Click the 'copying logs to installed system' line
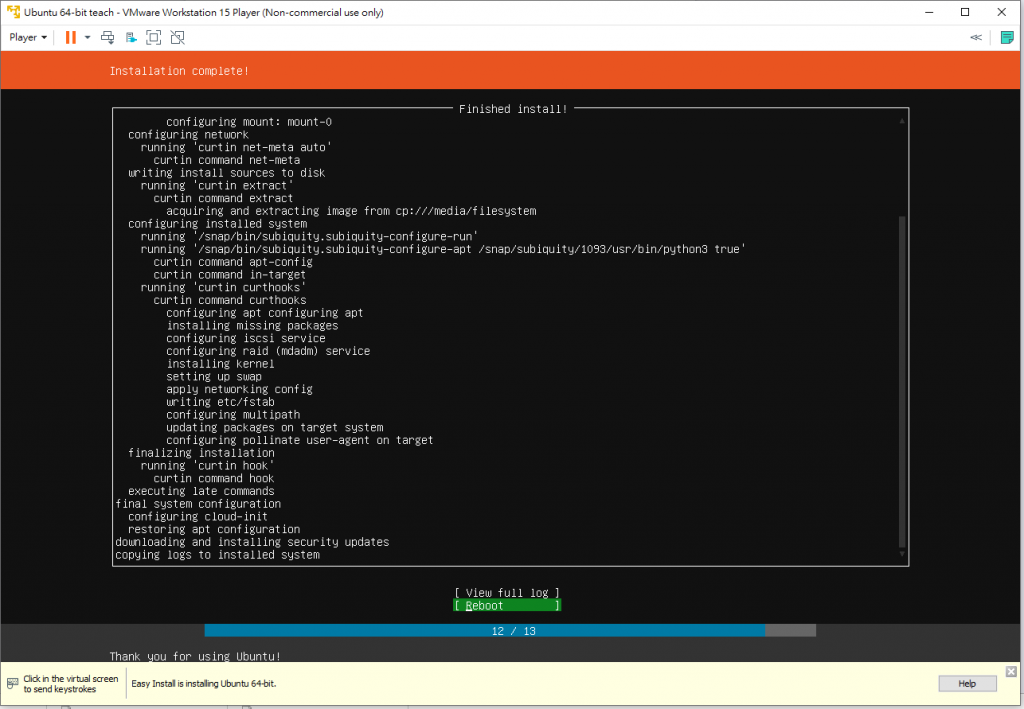1024x709 pixels. pos(217,555)
